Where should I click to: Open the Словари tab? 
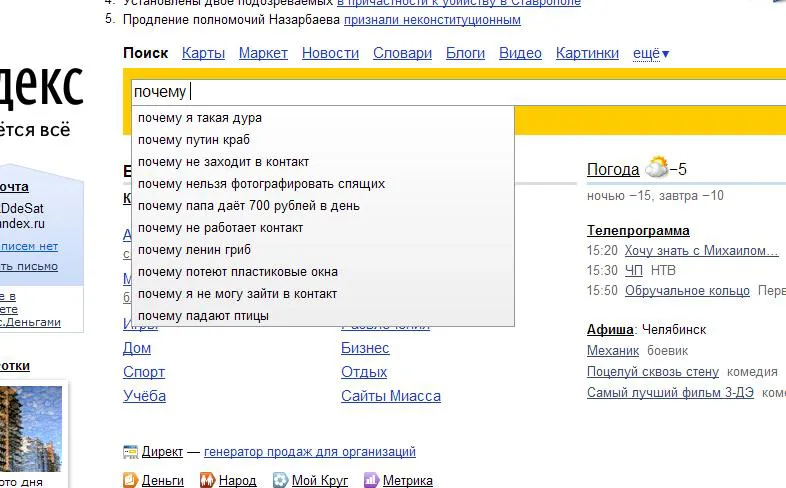(402, 53)
